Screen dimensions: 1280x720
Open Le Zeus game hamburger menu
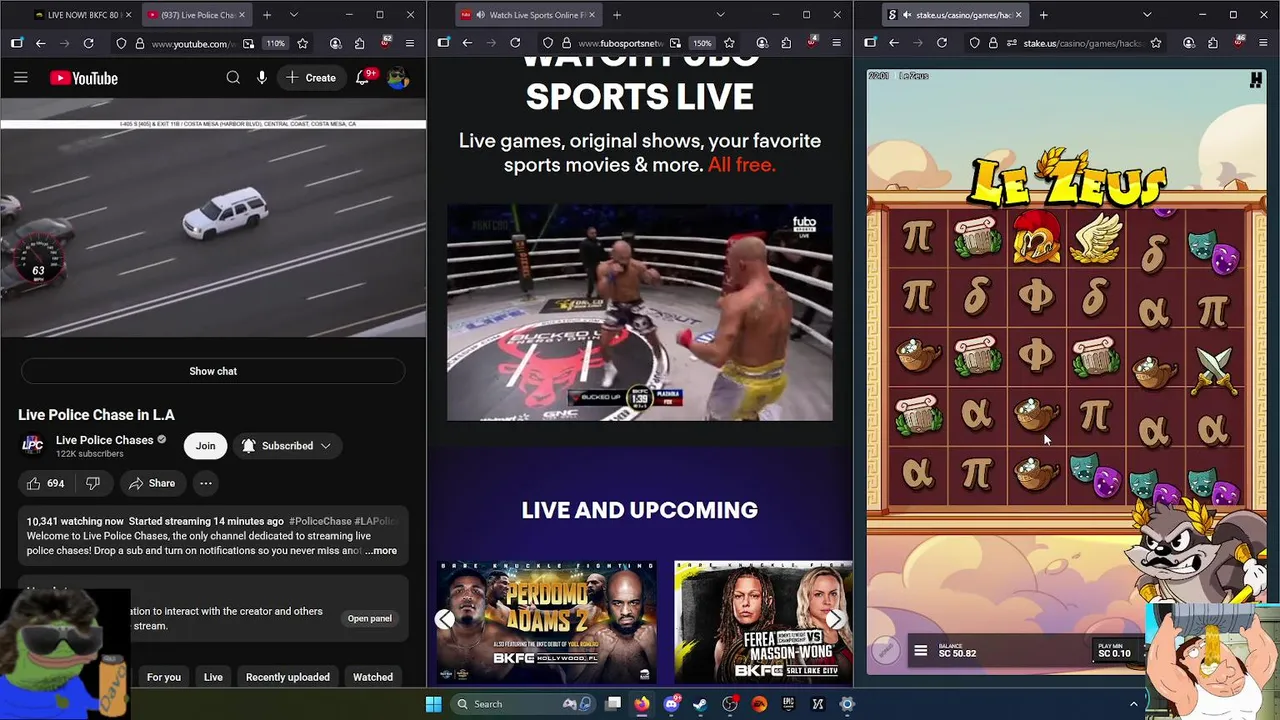click(920, 651)
